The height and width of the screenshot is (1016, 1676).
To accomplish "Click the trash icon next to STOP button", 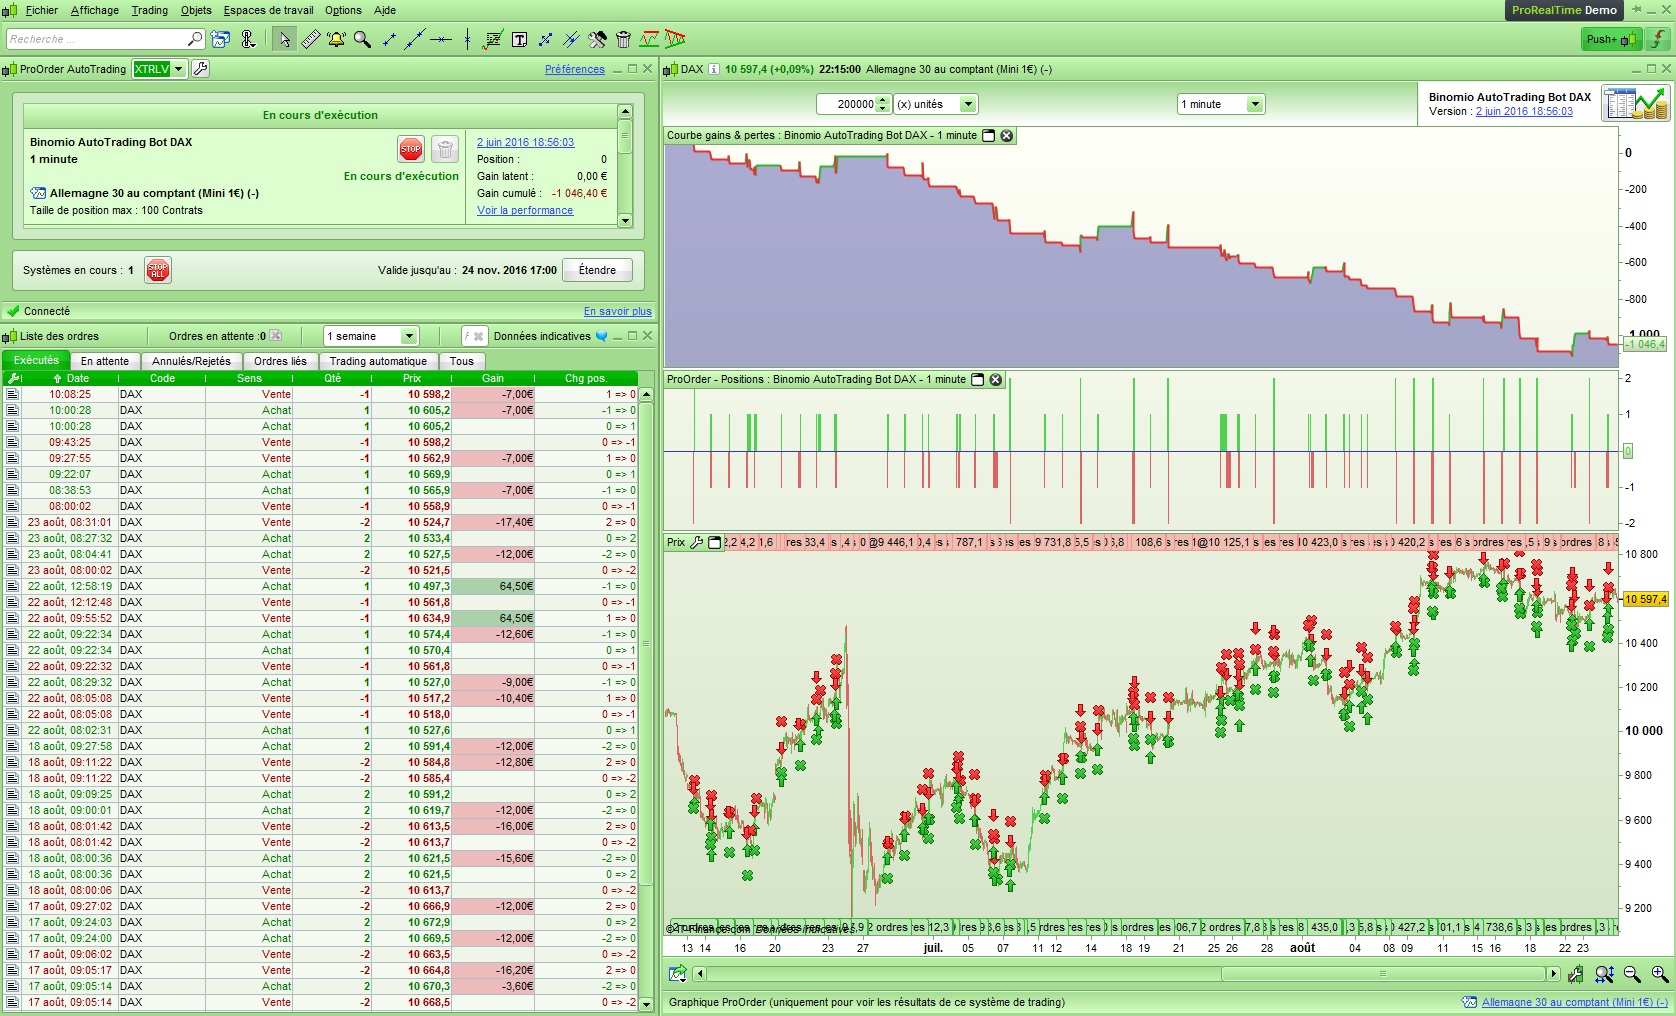I will [445, 149].
